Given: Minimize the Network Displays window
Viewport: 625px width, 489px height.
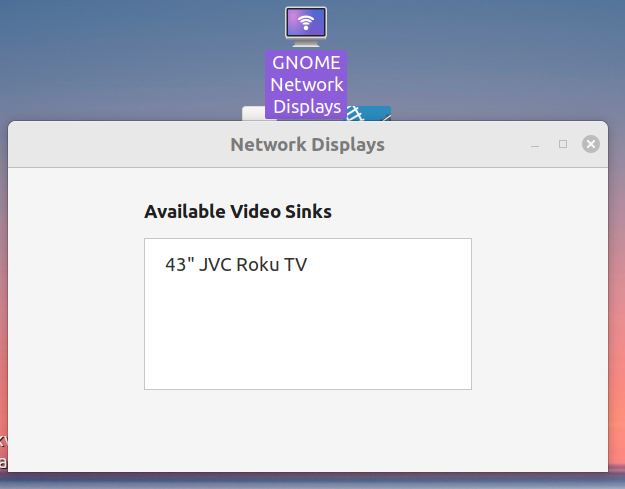Looking at the screenshot, I should (535, 144).
